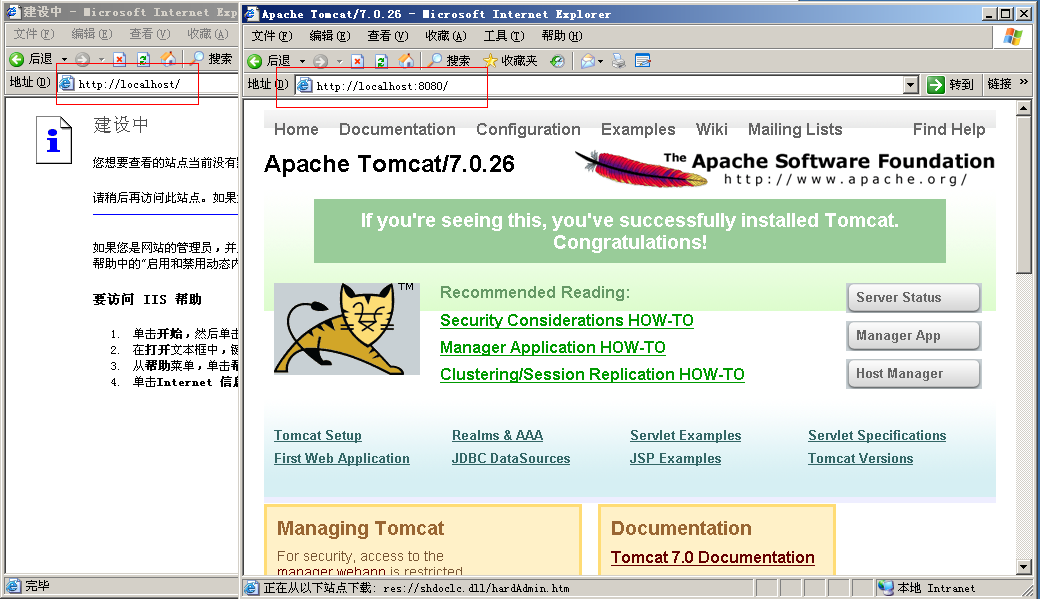
Task: Click Refresh icon in 建设中 window
Action: coord(143,60)
